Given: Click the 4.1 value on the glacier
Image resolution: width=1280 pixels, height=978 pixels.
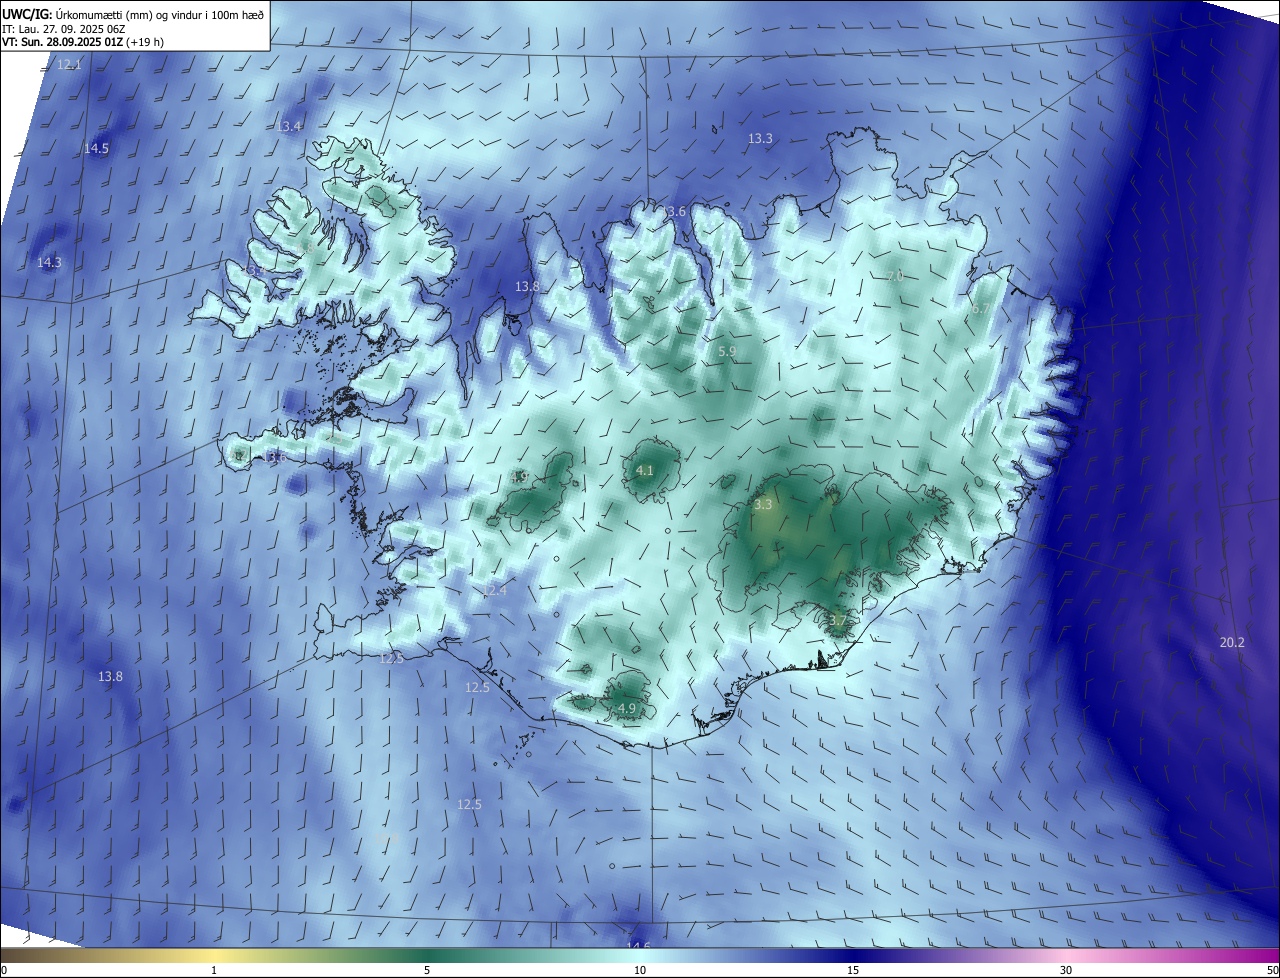Looking at the screenshot, I should coord(645,470).
